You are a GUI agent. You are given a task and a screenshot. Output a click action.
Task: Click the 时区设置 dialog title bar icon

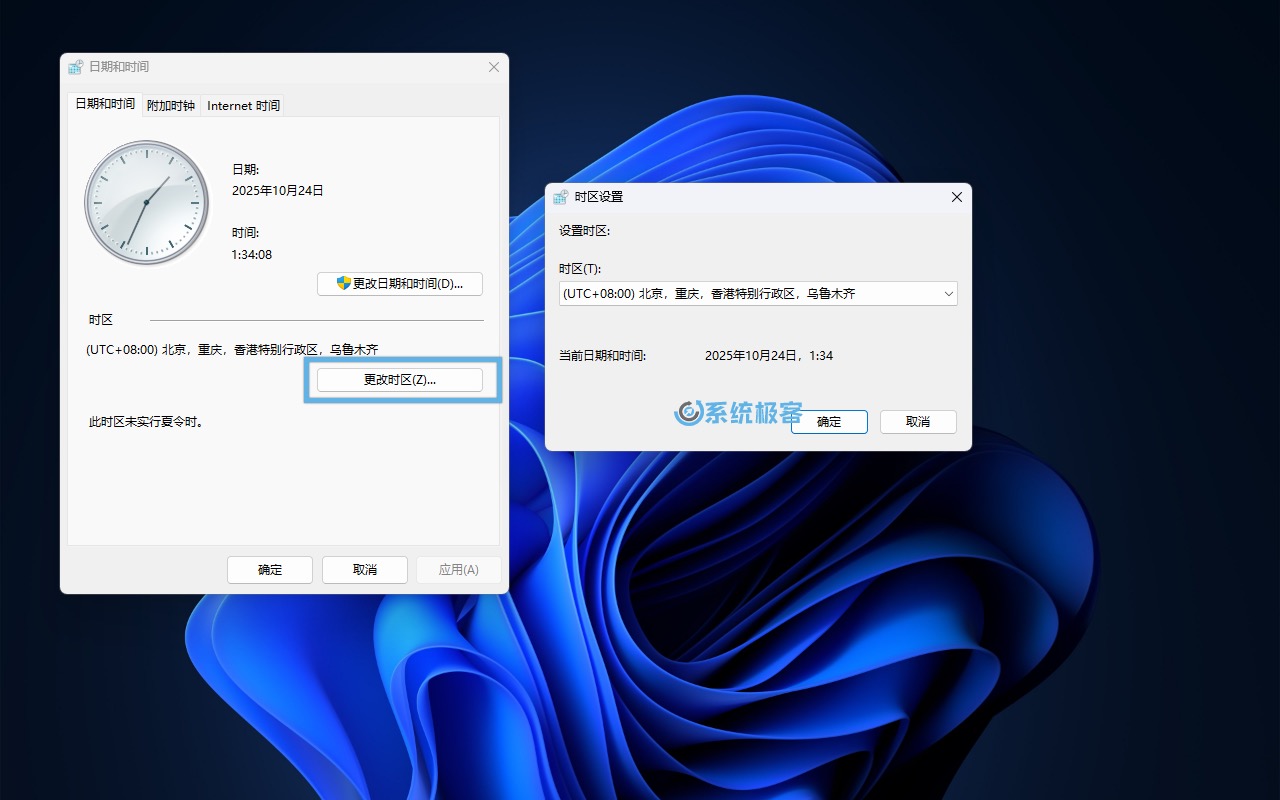coord(561,197)
